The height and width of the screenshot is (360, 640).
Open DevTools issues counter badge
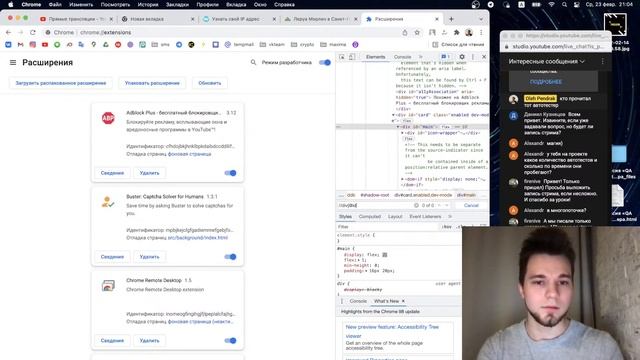445,57
